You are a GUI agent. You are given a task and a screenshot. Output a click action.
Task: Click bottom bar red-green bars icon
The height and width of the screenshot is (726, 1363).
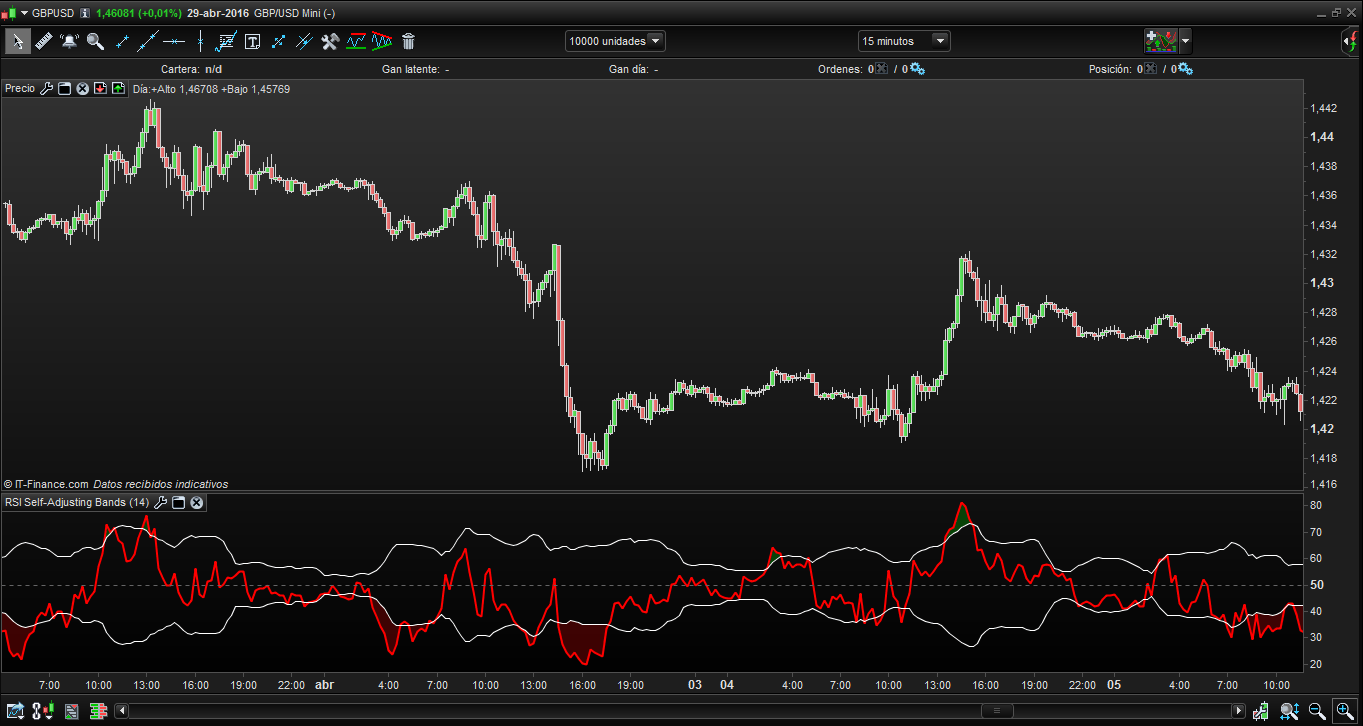pos(98,711)
